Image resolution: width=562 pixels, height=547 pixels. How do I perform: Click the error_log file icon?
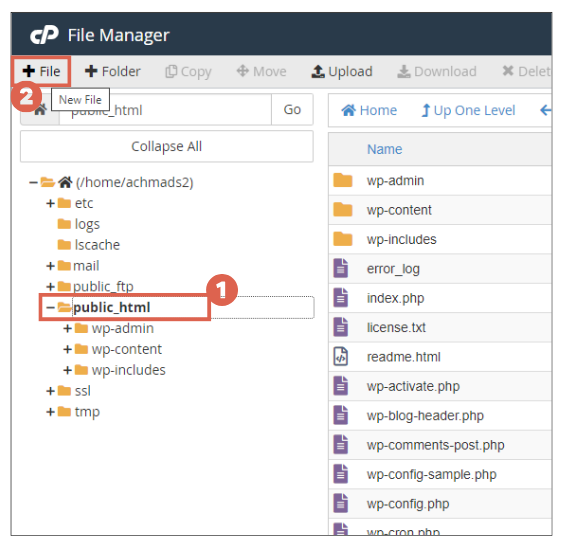(x=340, y=268)
